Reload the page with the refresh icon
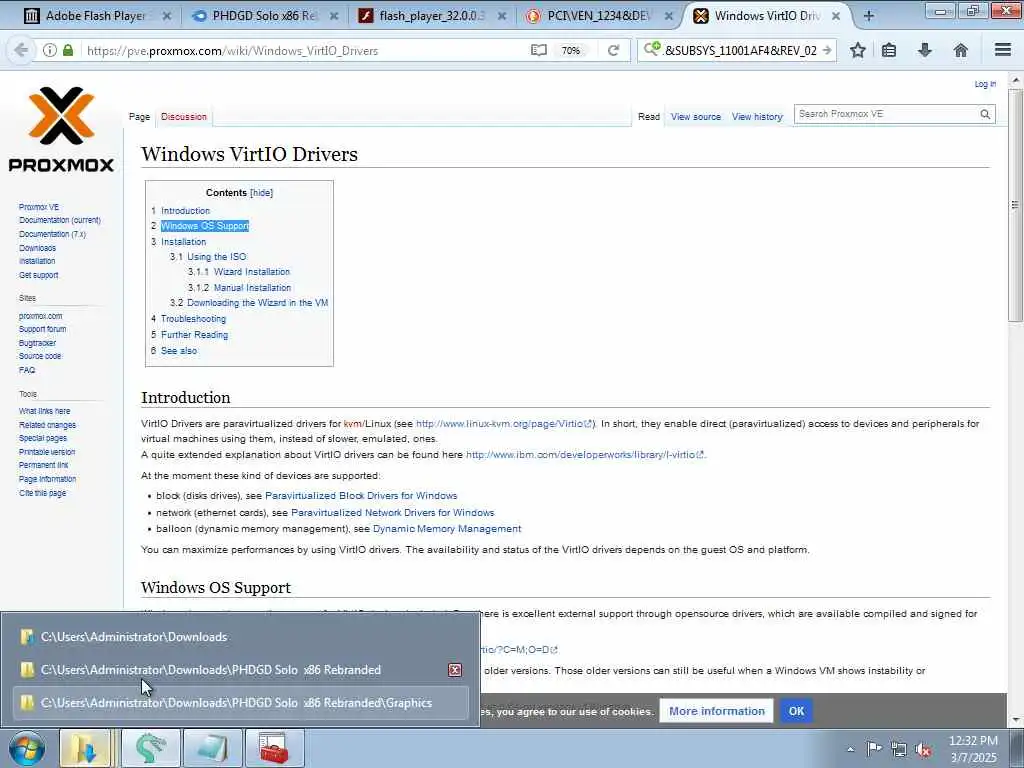The height and width of the screenshot is (768, 1024). pos(613,50)
